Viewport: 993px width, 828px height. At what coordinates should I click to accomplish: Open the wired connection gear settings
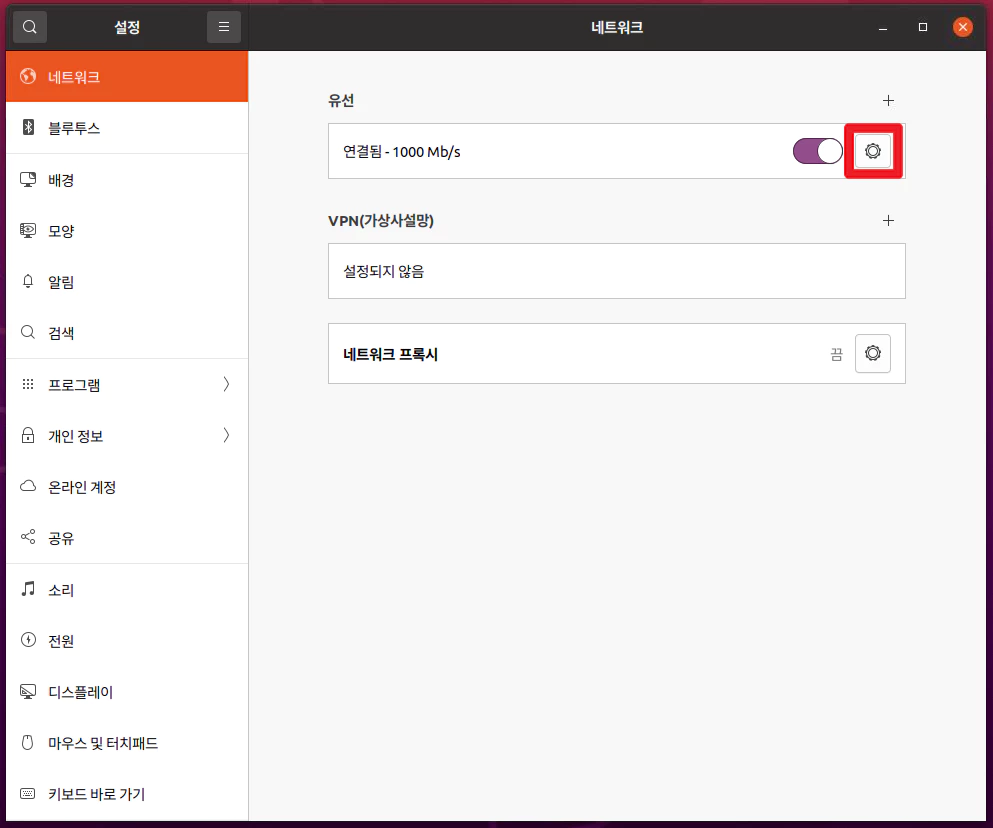click(873, 151)
